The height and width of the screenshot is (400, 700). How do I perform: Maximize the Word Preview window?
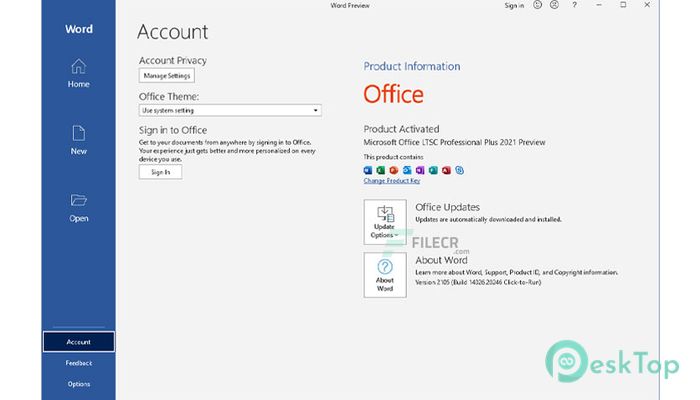point(623,5)
